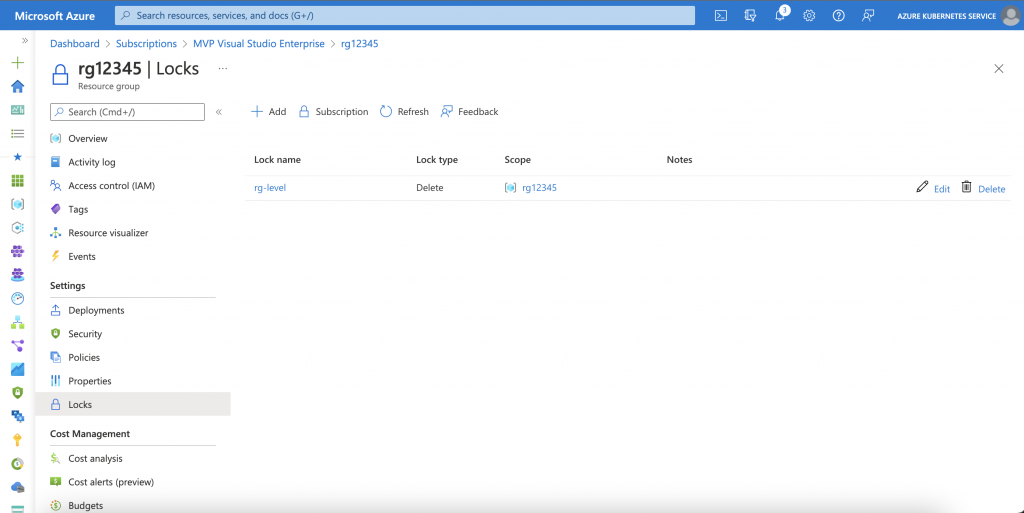Refresh the locks list

pos(404,112)
